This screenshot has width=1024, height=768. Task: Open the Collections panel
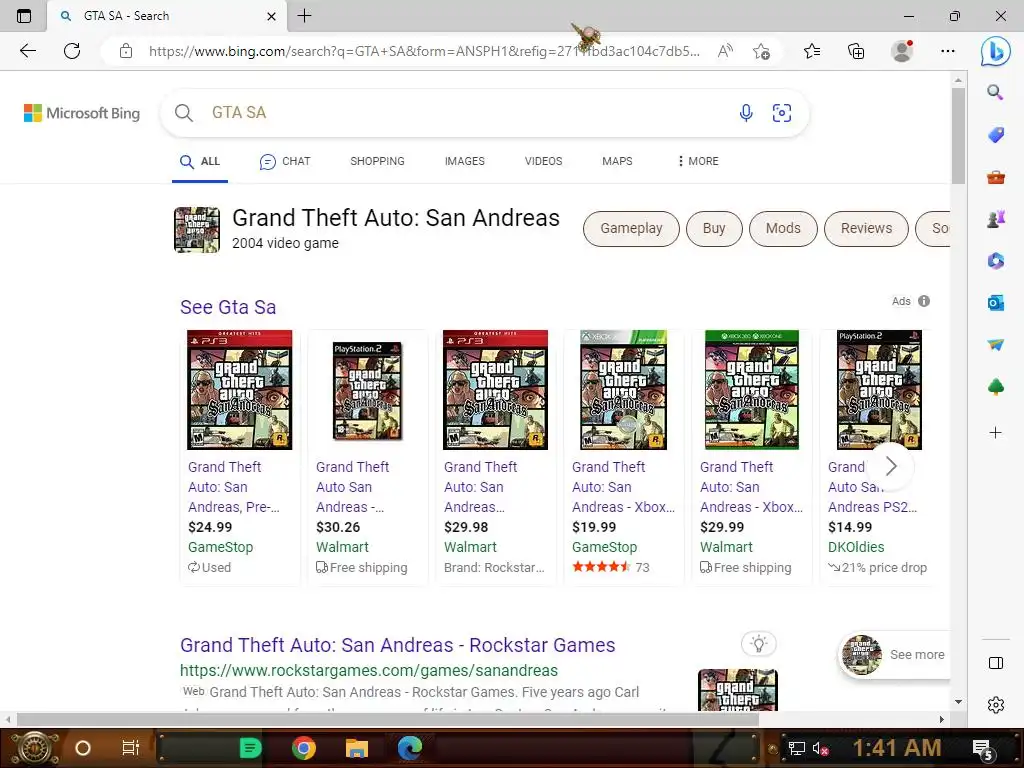(856, 51)
